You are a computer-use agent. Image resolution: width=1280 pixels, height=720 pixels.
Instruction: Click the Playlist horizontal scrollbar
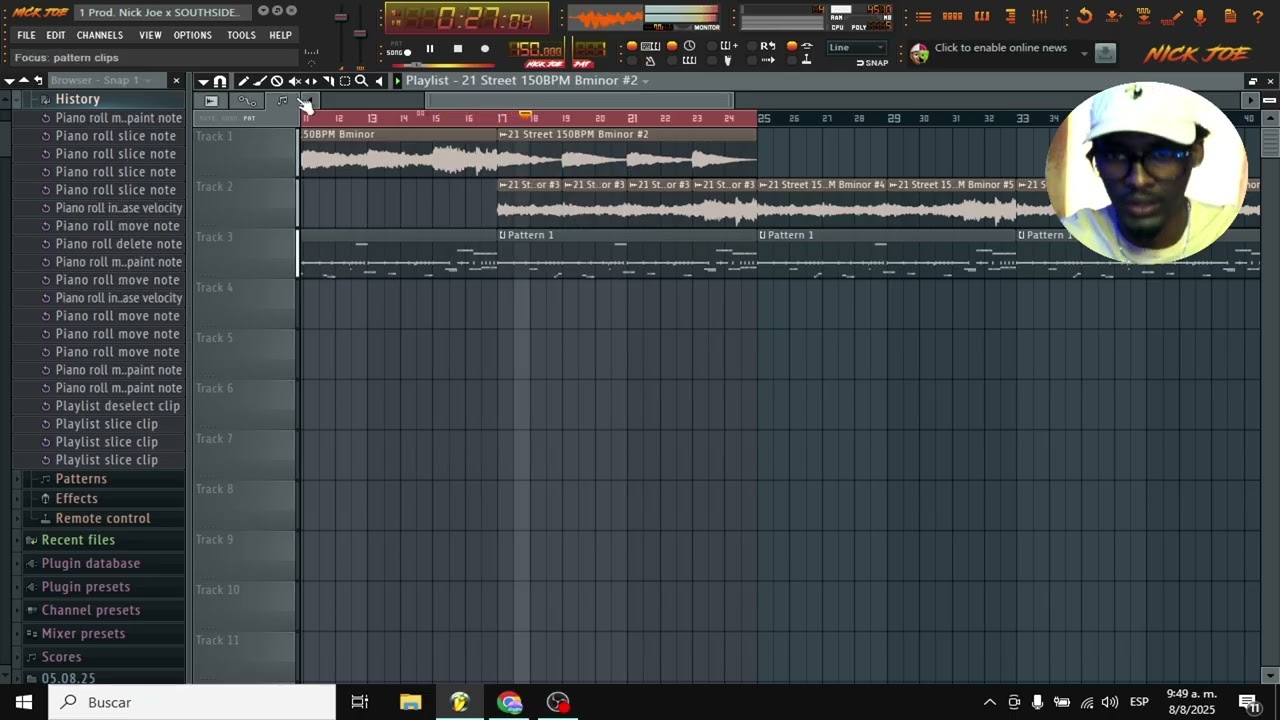coord(580,100)
